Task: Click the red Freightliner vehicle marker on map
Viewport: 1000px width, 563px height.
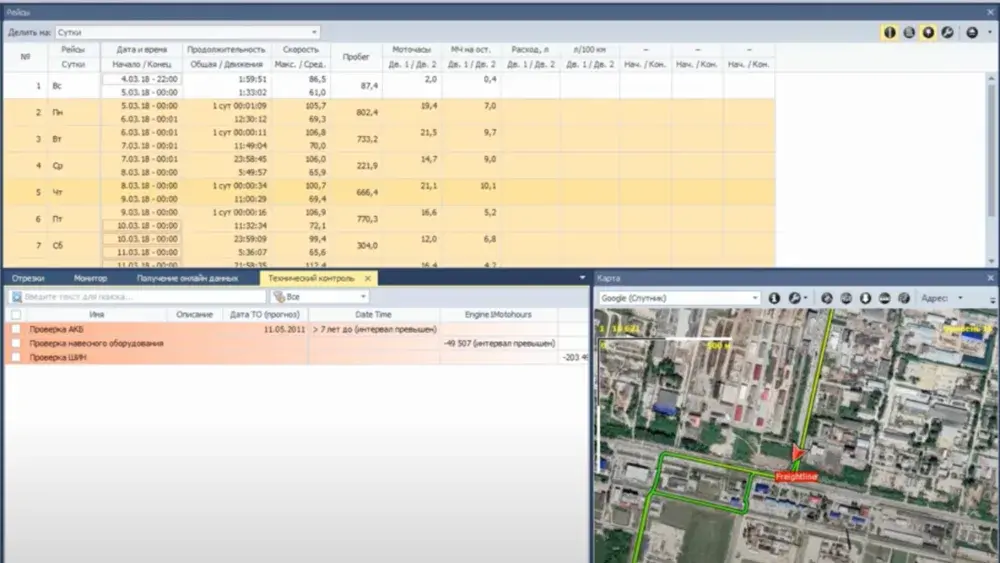Action: point(796,476)
